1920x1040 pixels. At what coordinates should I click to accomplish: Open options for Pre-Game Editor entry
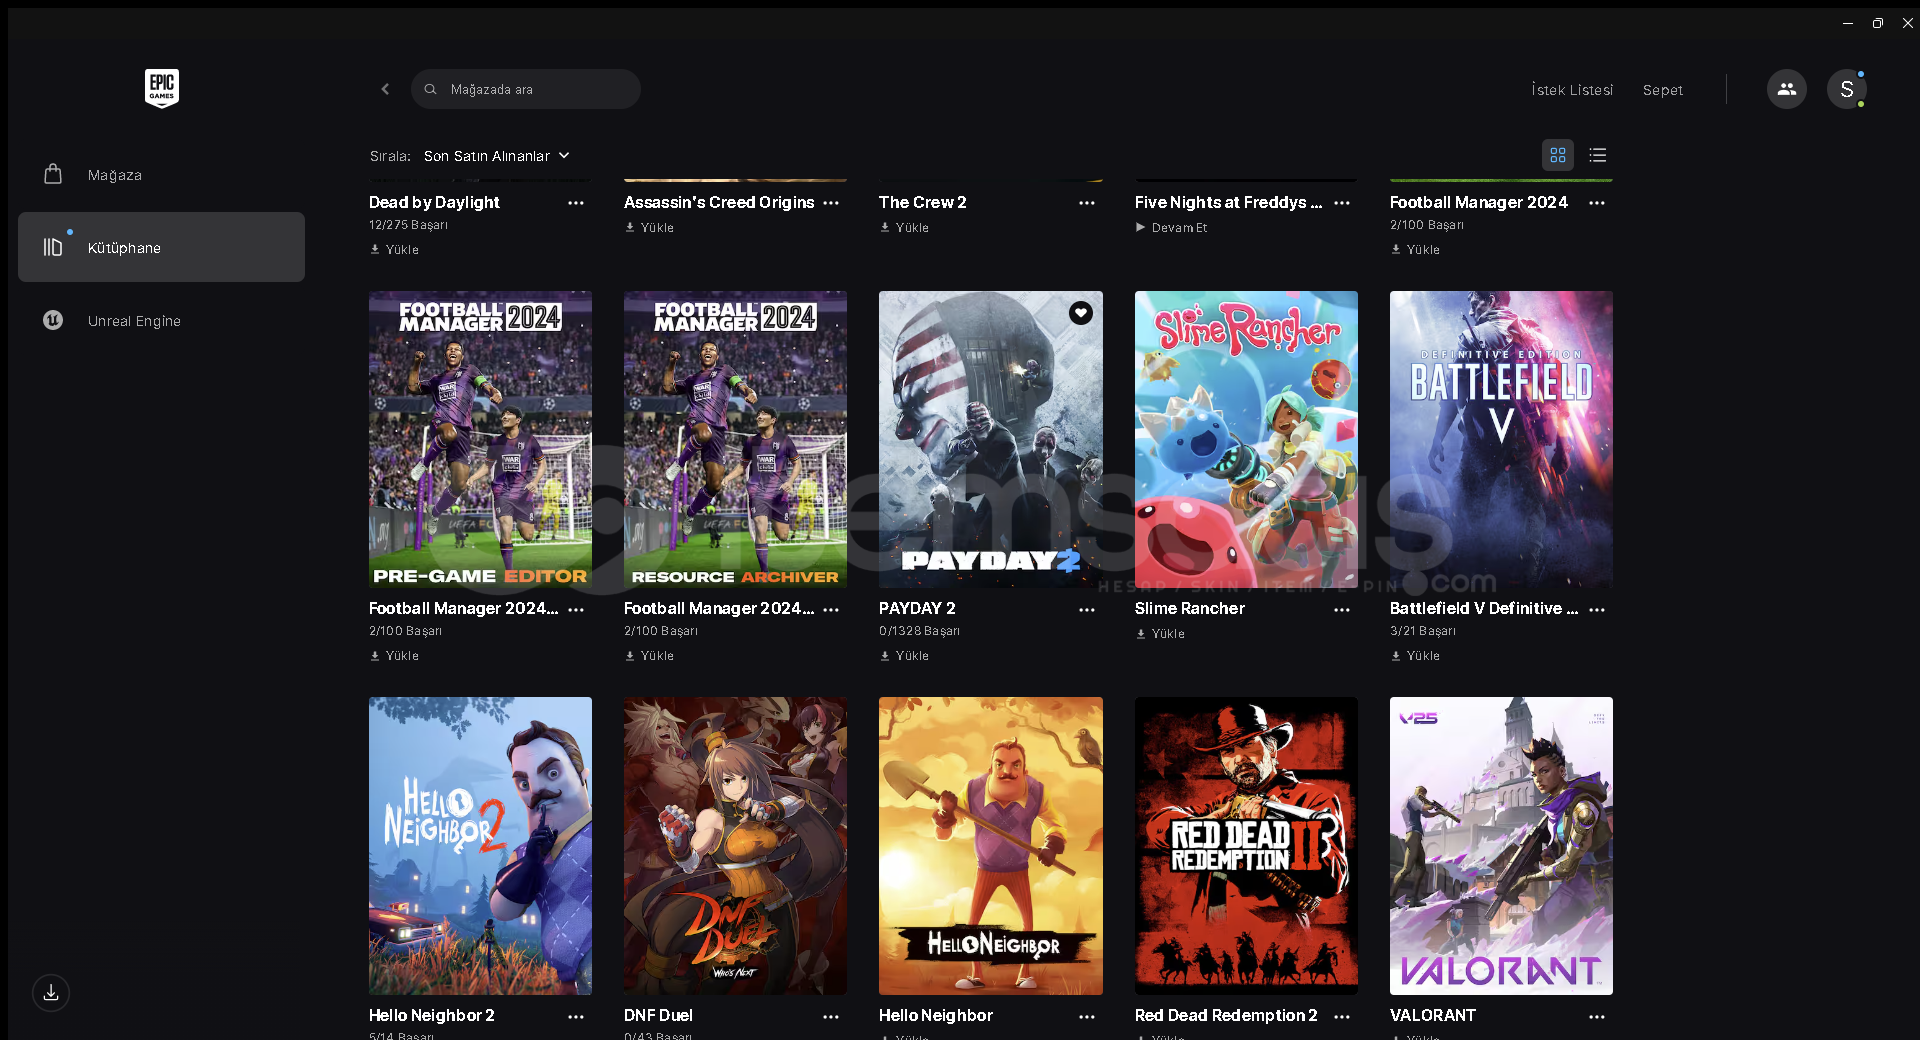pyautogui.click(x=576, y=609)
